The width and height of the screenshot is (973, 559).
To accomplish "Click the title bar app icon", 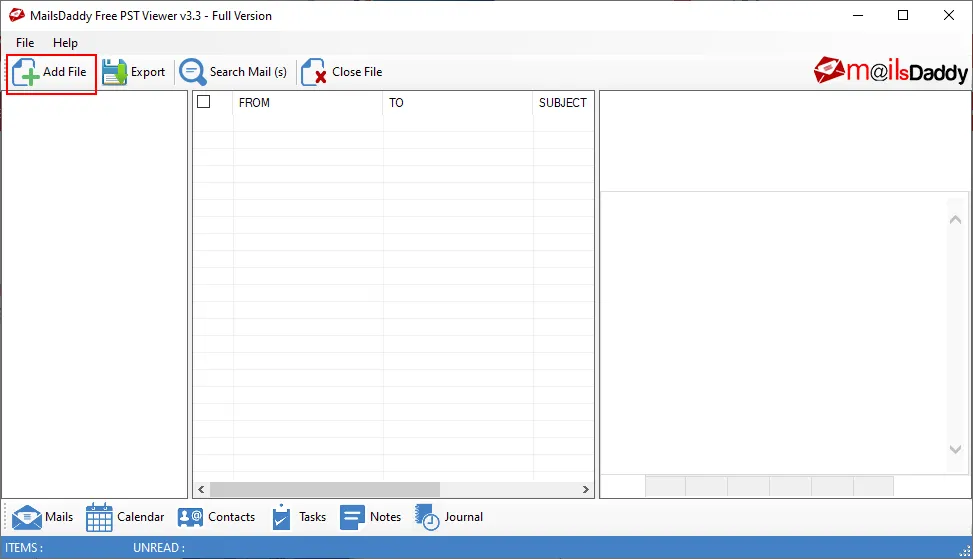I will point(17,16).
